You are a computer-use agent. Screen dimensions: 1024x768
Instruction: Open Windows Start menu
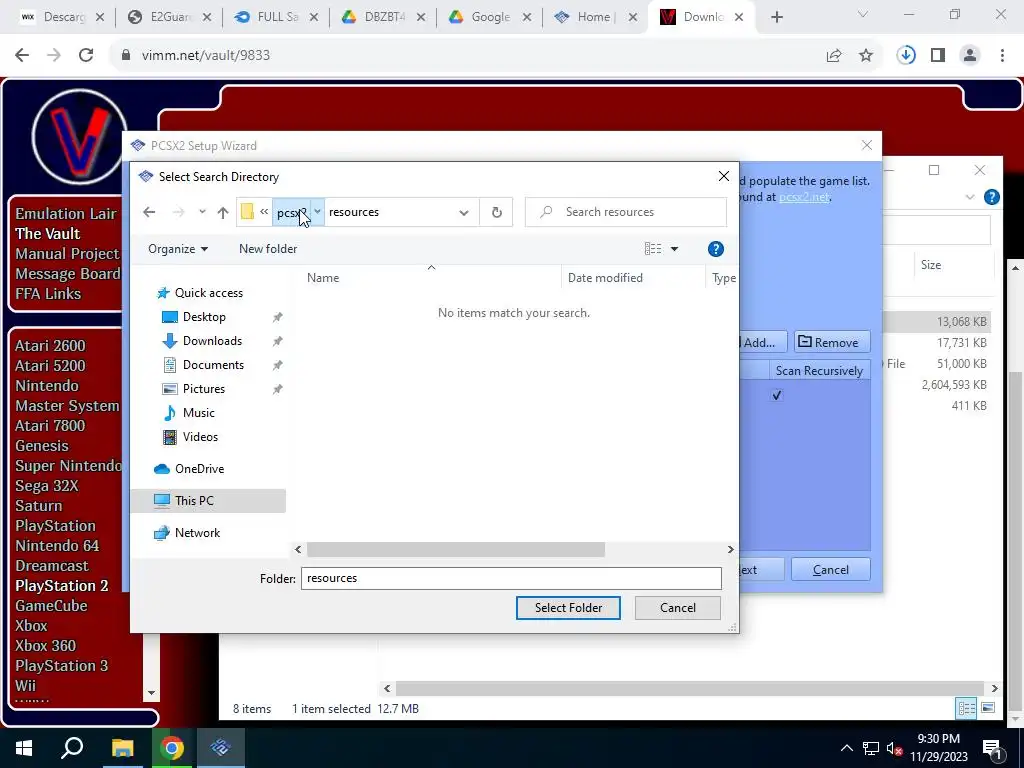(24, 748)
